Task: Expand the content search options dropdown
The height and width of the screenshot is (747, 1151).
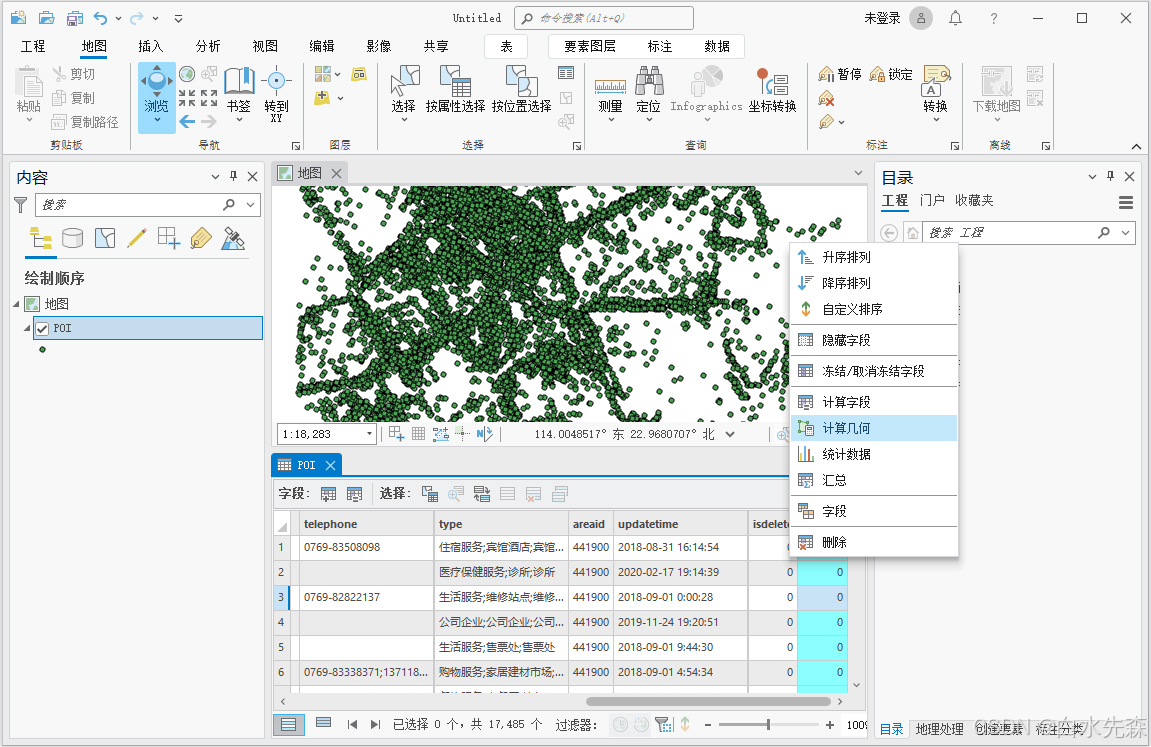Action: 251,205
